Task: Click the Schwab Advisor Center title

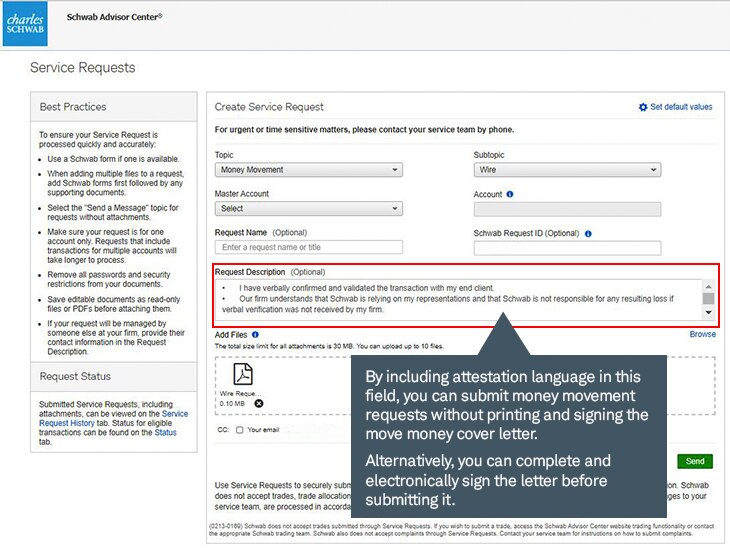Action: pos(115,17)
